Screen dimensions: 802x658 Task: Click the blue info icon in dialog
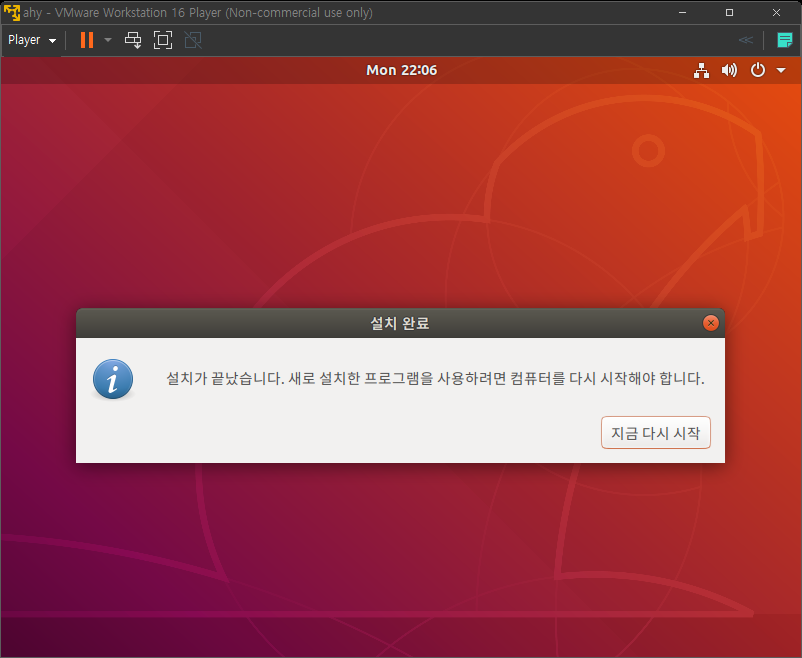coord(113,379)
